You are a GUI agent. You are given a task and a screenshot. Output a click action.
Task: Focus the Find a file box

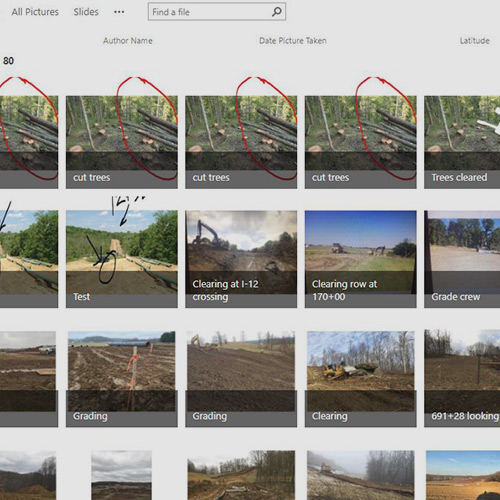pyautogui.click(x=217, y=12)
